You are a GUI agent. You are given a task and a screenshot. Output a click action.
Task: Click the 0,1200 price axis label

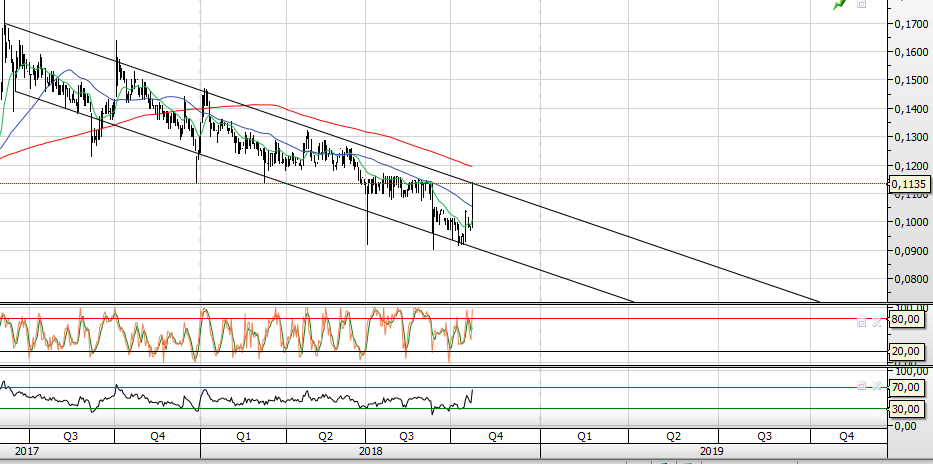tap(911, 165)
